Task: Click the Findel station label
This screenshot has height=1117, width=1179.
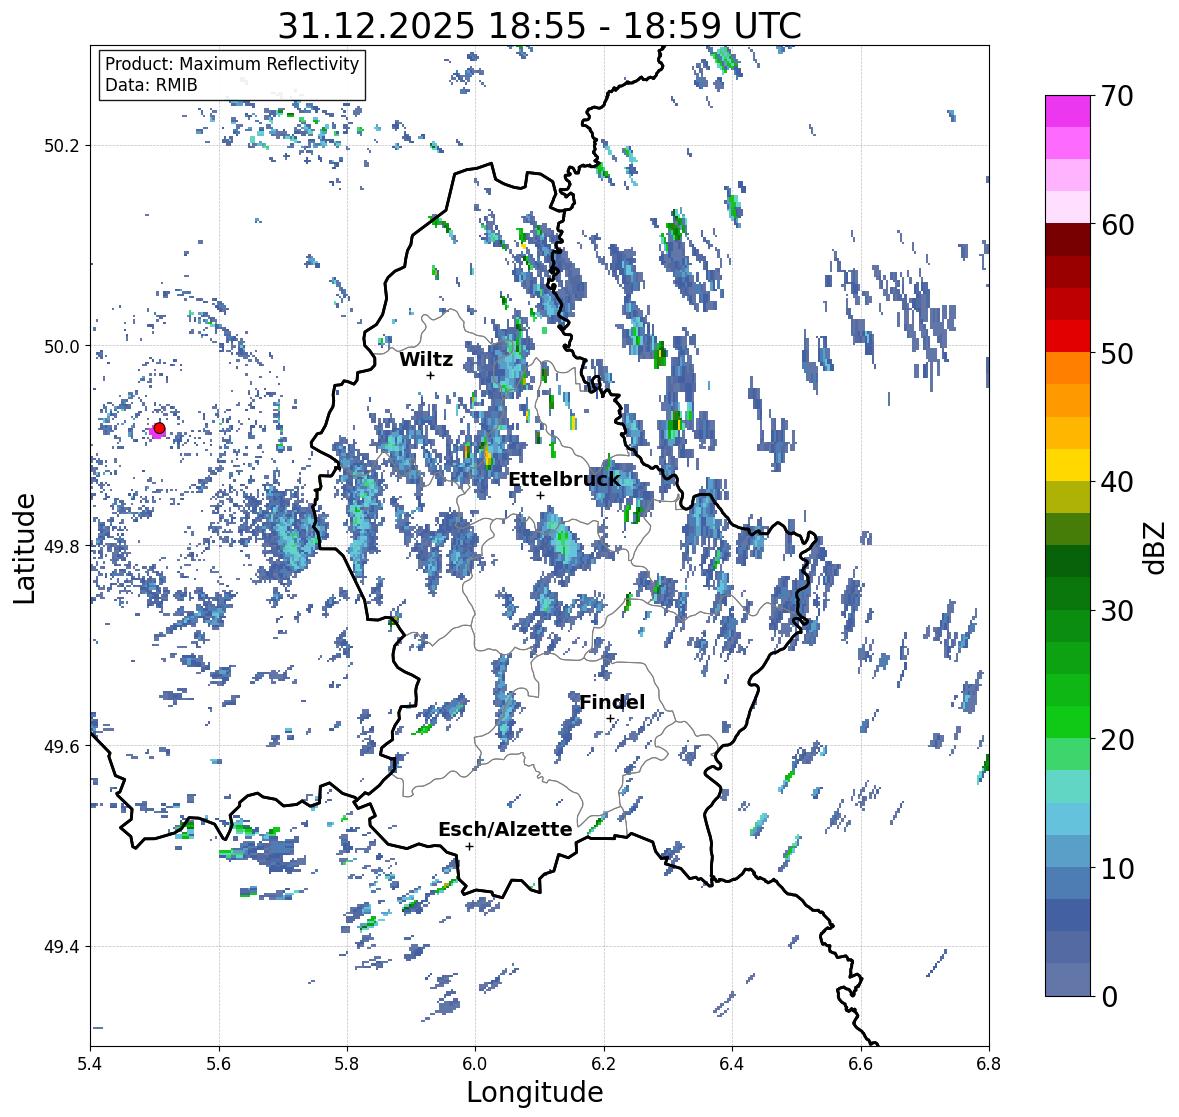Action: pos(612,702)
